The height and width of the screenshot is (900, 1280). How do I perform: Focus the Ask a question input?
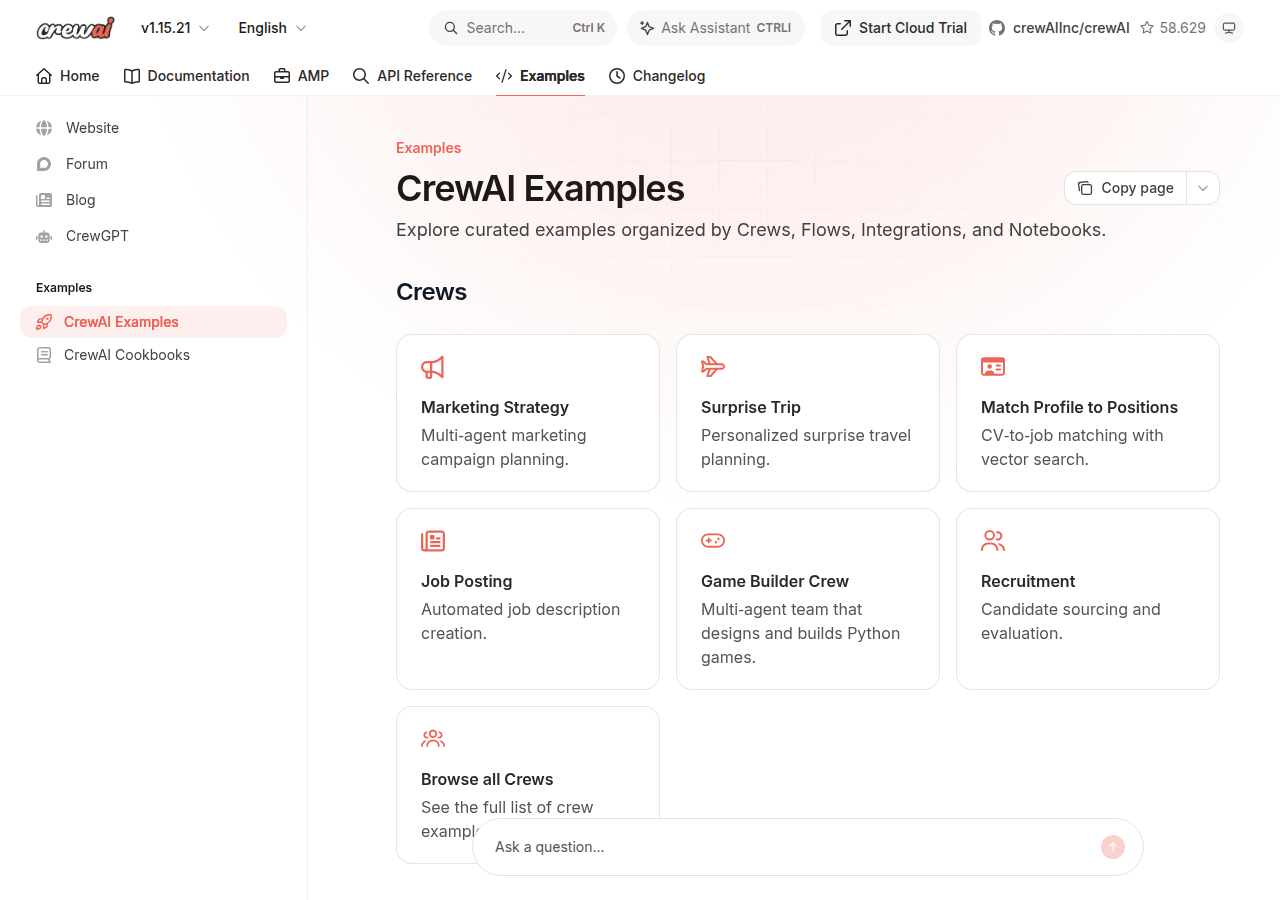coord(790,847)
